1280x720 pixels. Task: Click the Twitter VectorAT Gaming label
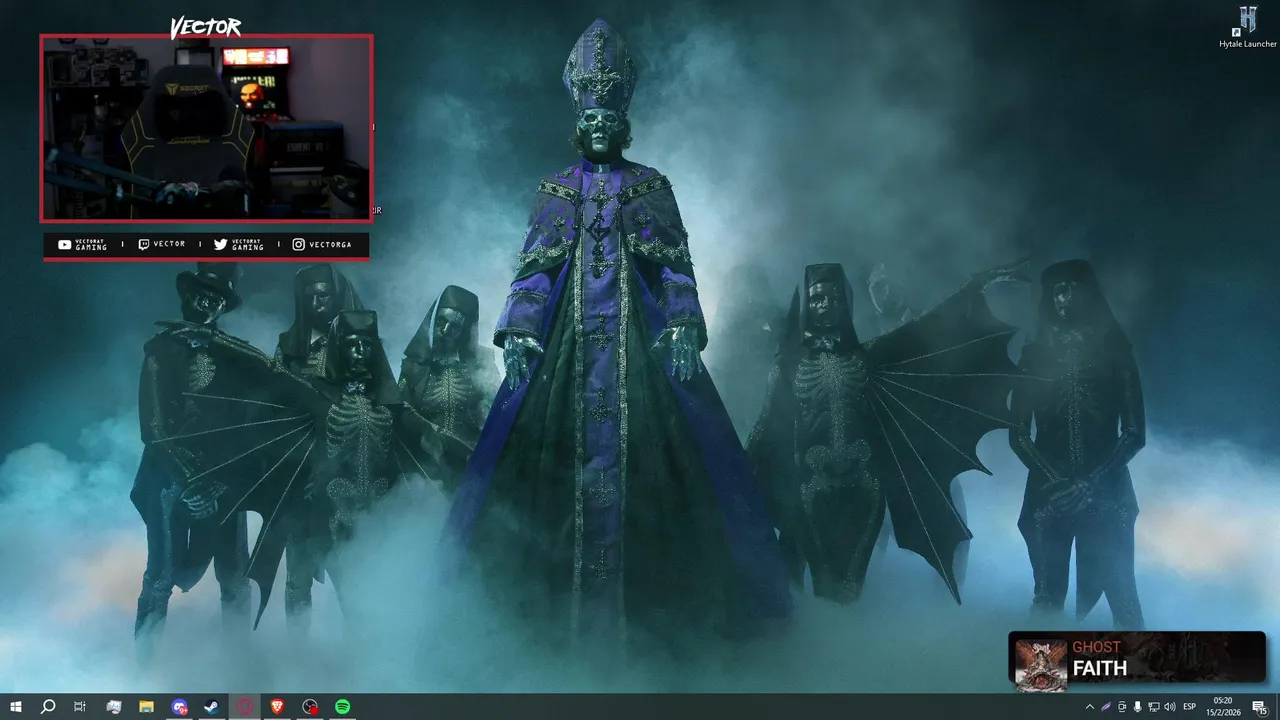[x=239, y=244]
